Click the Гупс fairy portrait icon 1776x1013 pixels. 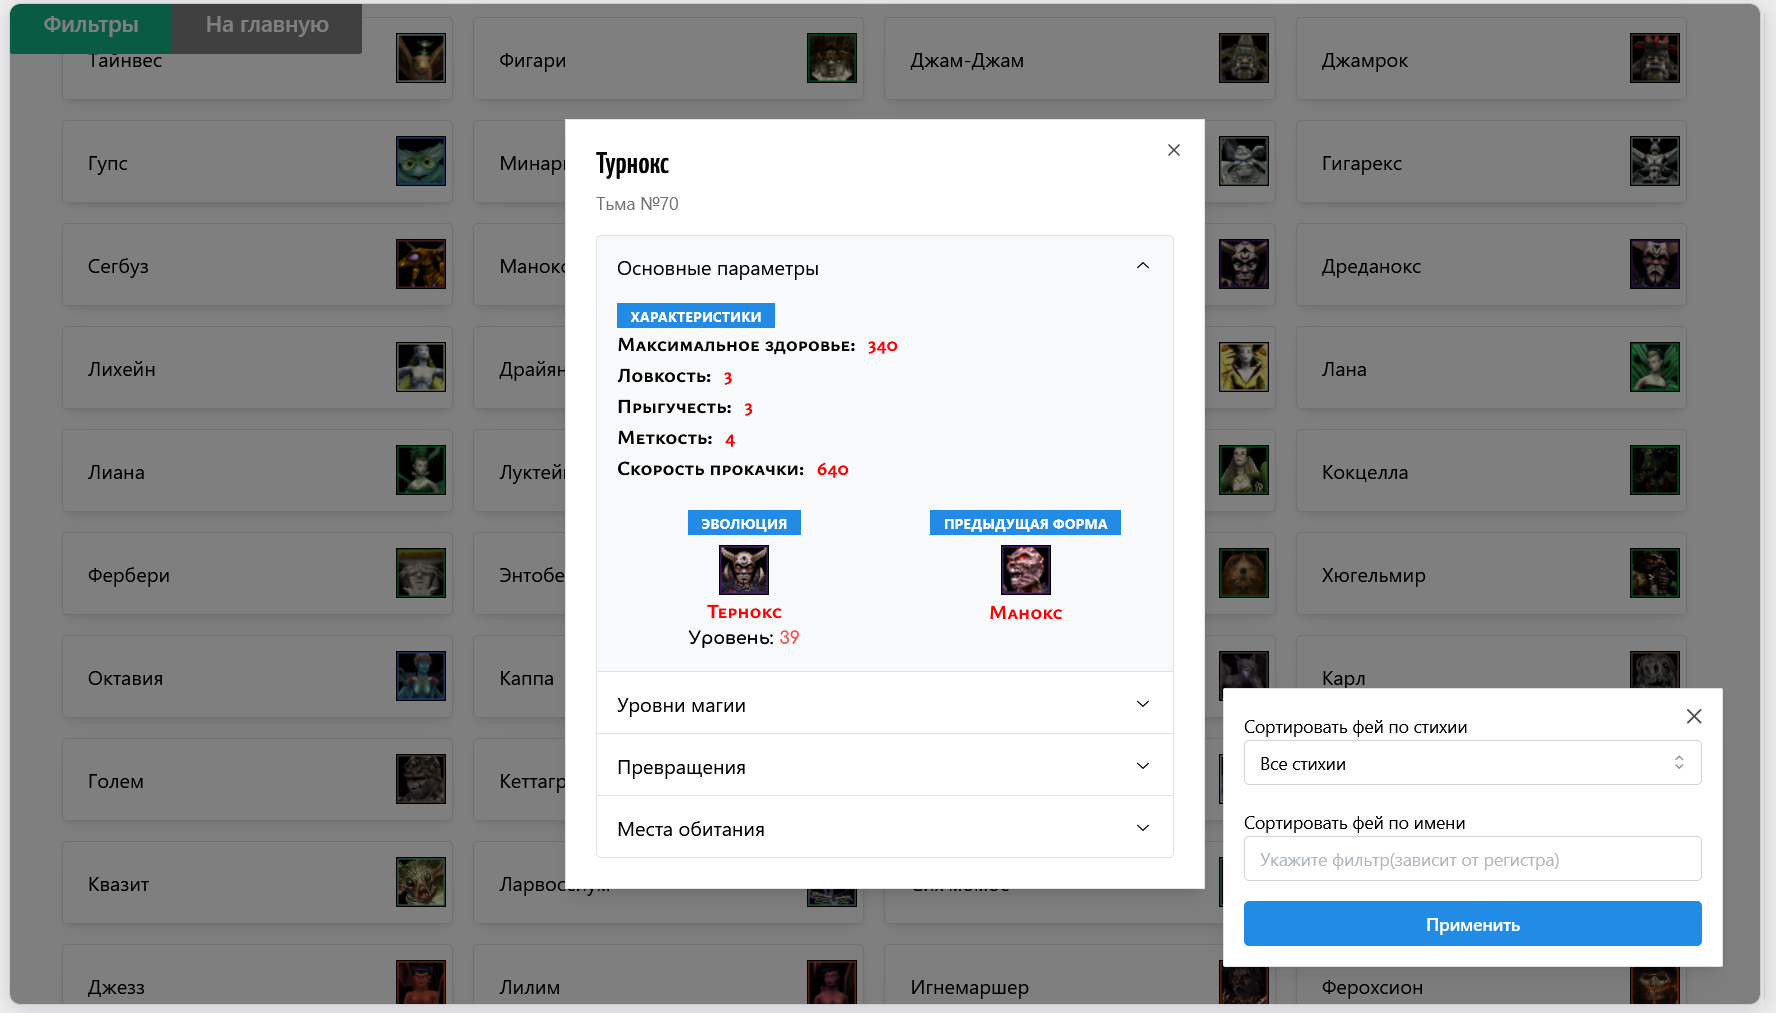click(x=421, y=161)
